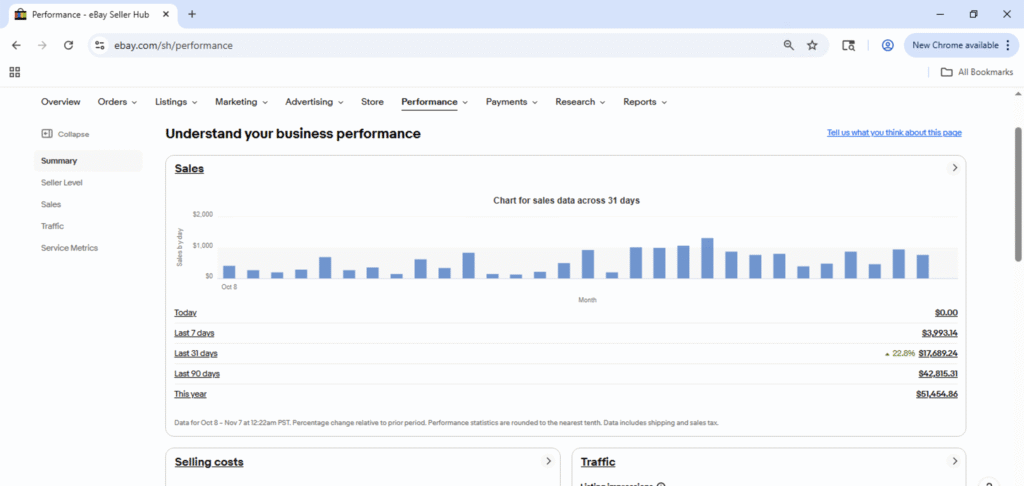Open the Reports dropdown menu
The width and height of the screenshot is (1024, 486).
coord(644,102)
